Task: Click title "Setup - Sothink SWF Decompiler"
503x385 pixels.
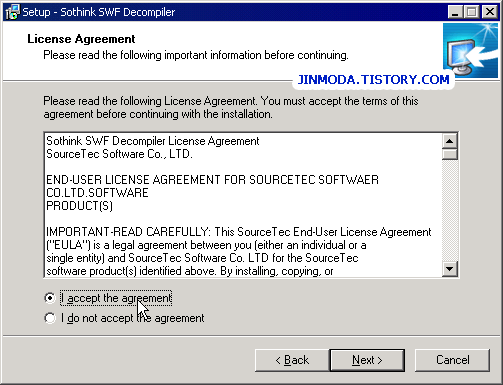Action: 99,12
